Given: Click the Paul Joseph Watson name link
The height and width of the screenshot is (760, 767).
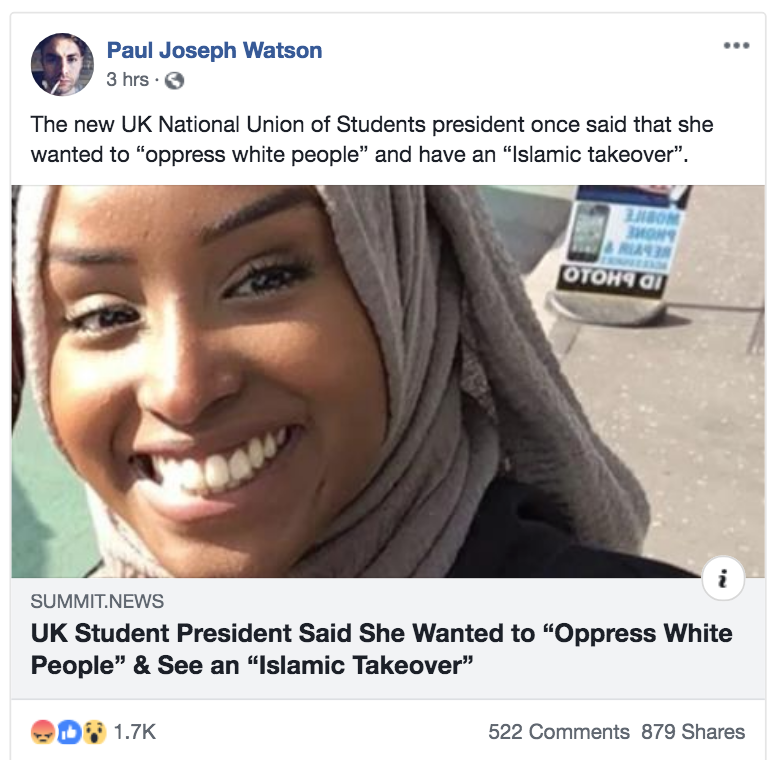Looking at the screenshot, I should (x=214, y=50).
